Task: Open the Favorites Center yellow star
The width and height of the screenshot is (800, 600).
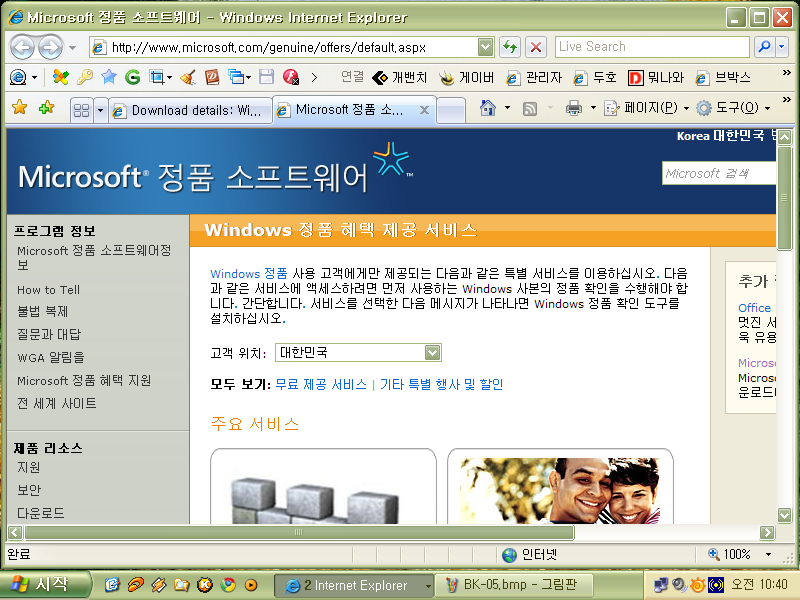Action: point(19,108)
